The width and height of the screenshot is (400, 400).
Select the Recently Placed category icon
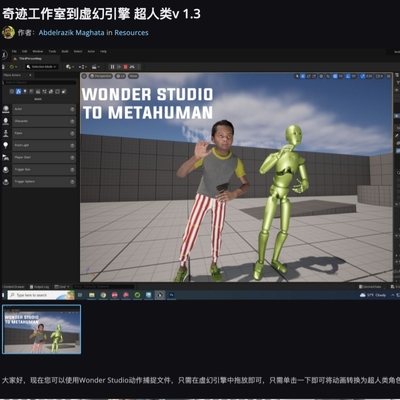point(12,91)
